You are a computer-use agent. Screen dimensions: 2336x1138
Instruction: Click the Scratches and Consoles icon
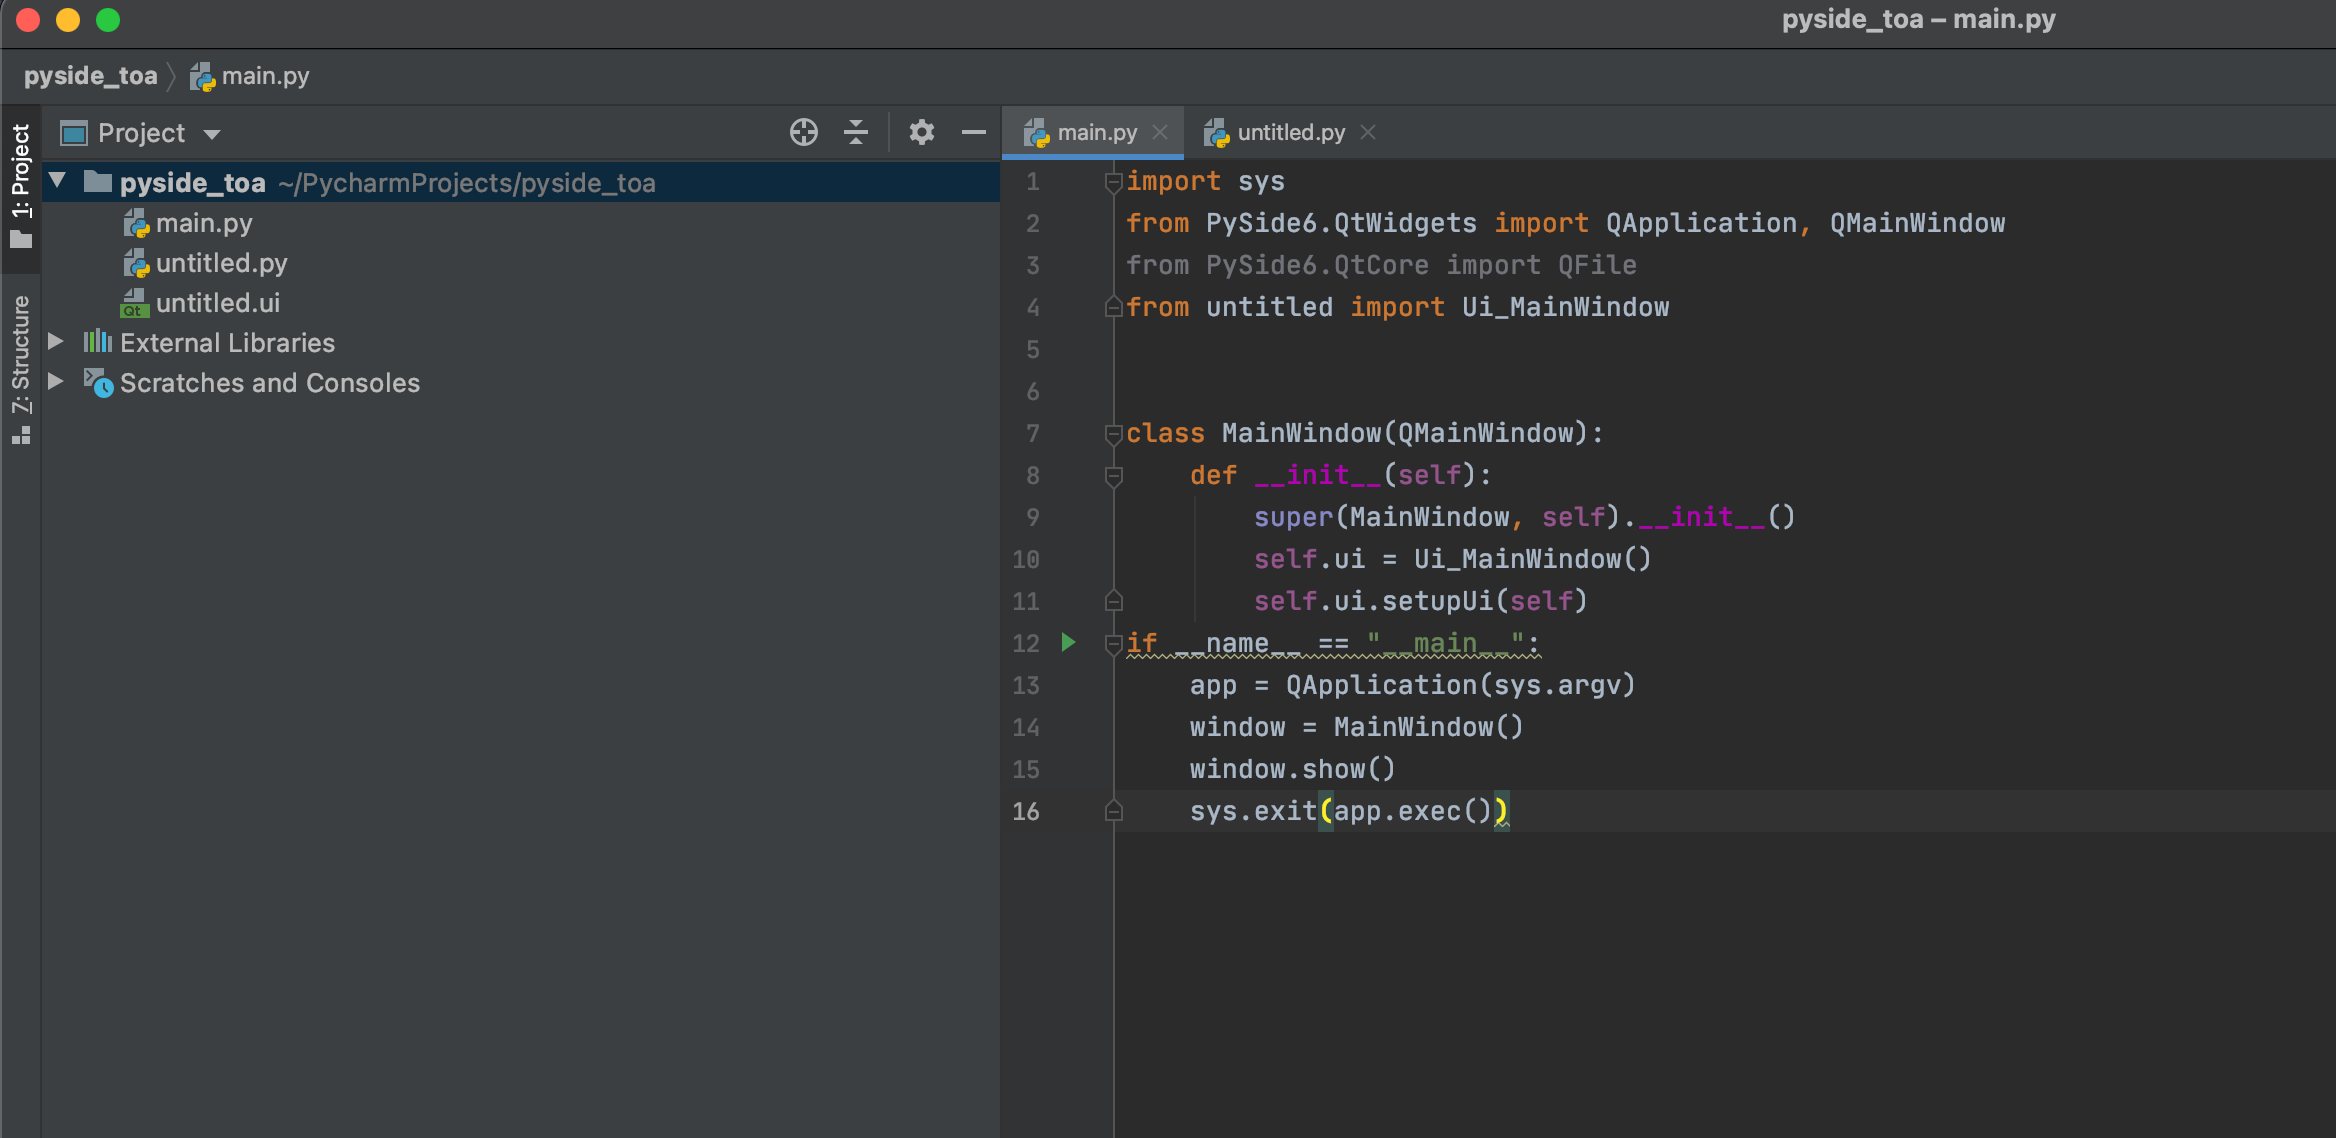tap(98, 382)
